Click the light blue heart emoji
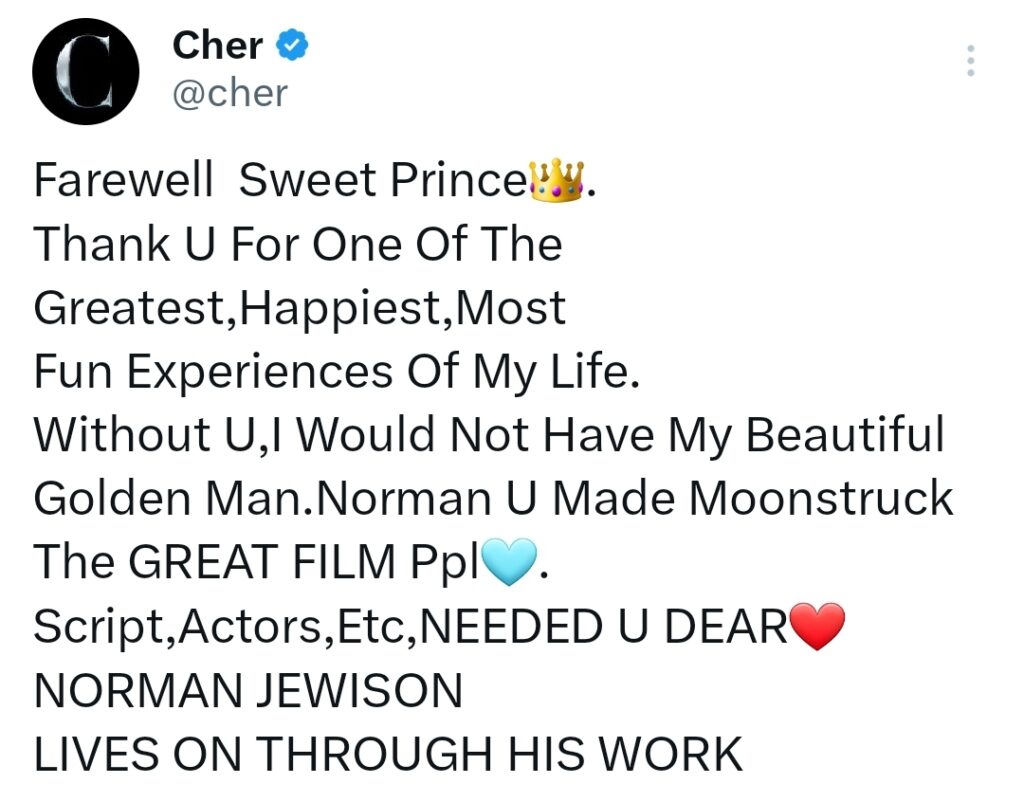 coord(509,562)
